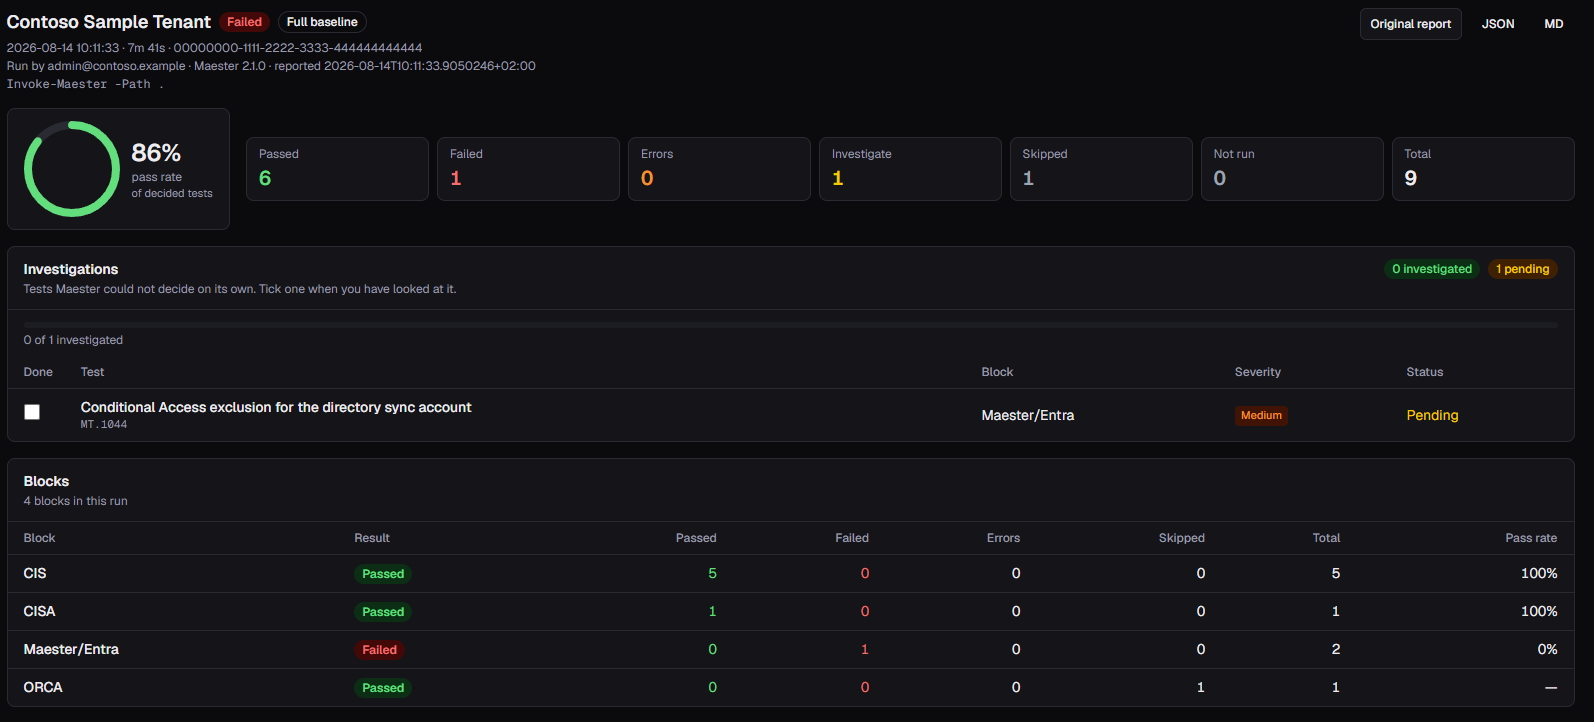Click Maester/Entra in the Investigations row
This screenshot has width=1594, height=722.
[x=1028, y=415]
